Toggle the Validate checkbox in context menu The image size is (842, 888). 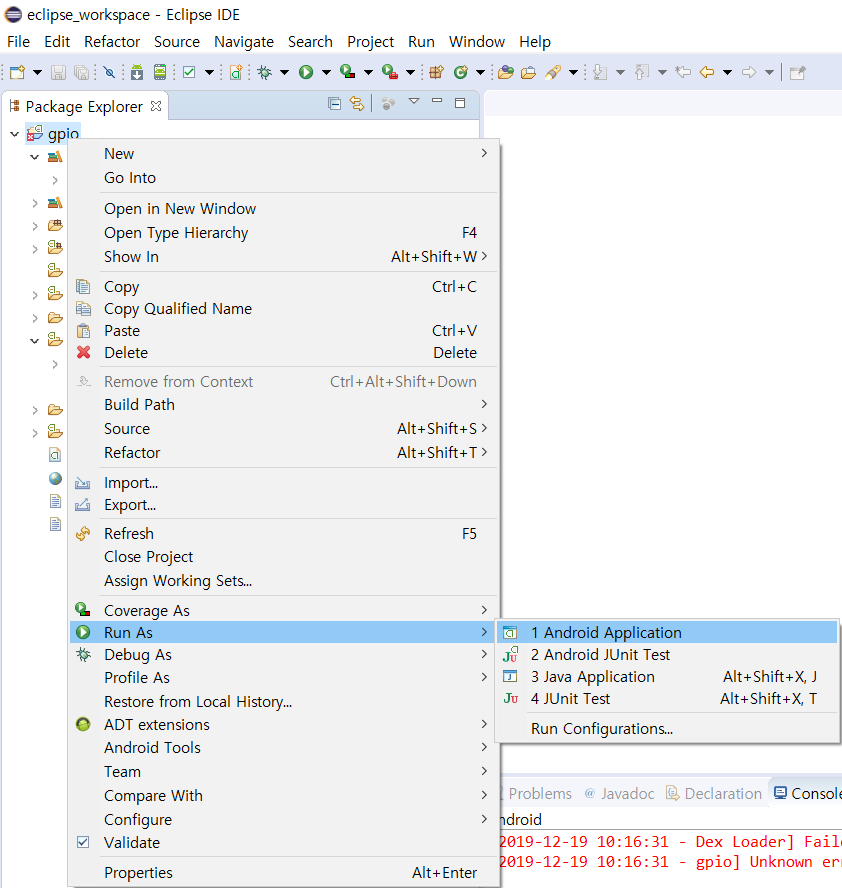(83, 842)
